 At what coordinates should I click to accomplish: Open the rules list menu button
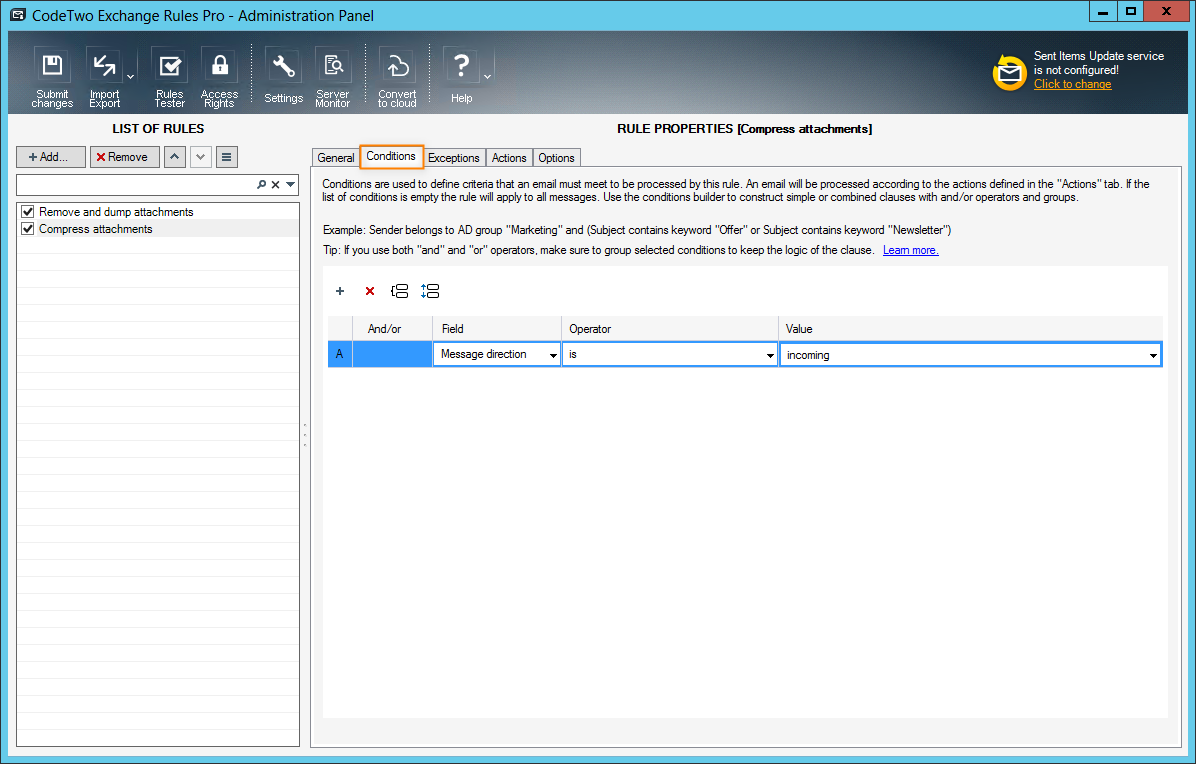227,157
